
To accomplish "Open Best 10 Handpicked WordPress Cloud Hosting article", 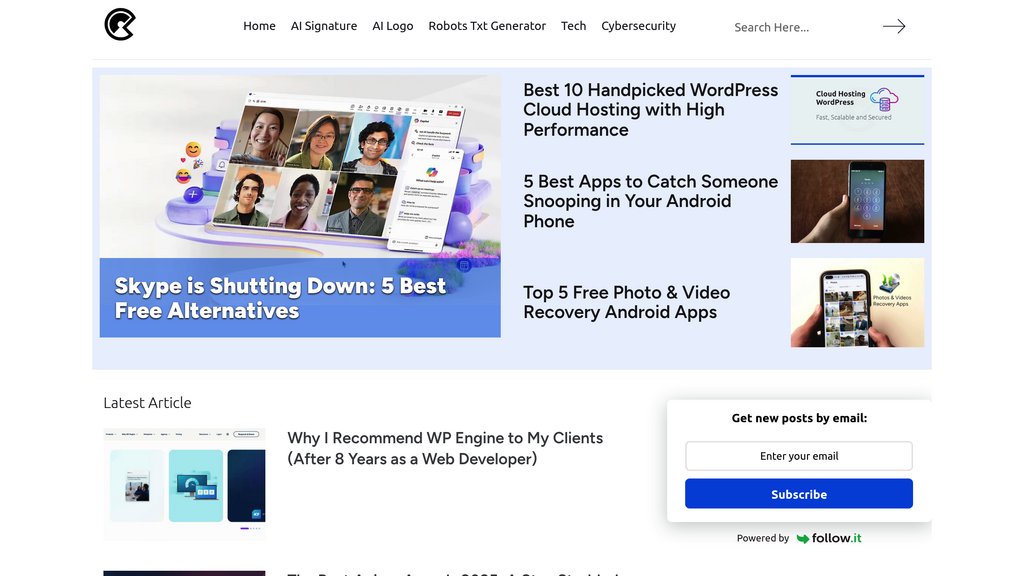I will click(650, 110).
